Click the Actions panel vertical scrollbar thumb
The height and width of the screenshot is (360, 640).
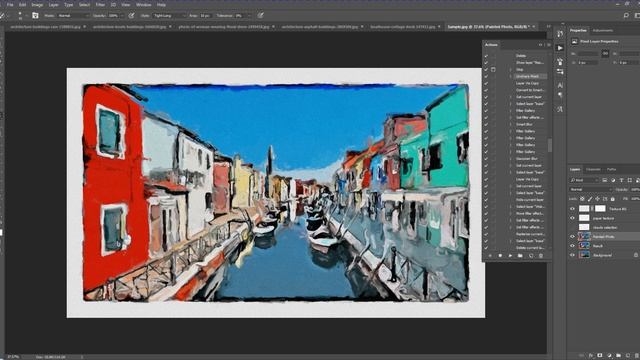coord(550,145)
